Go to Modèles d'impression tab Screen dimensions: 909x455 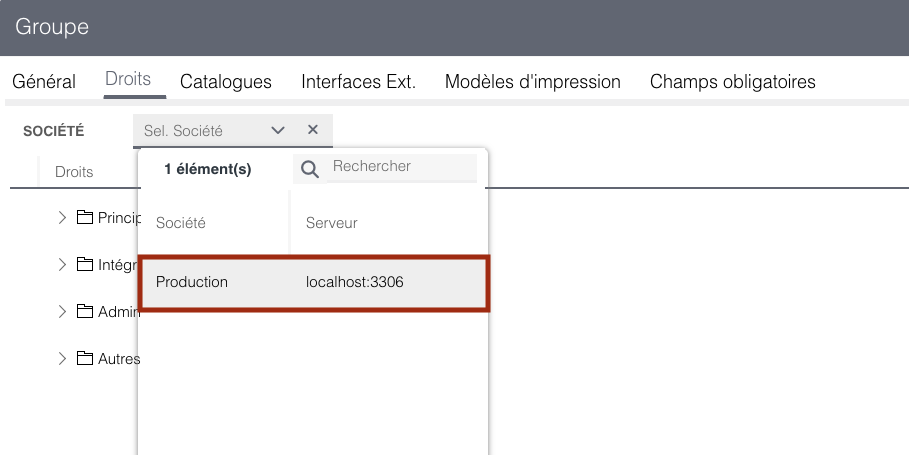coord(533,82)
